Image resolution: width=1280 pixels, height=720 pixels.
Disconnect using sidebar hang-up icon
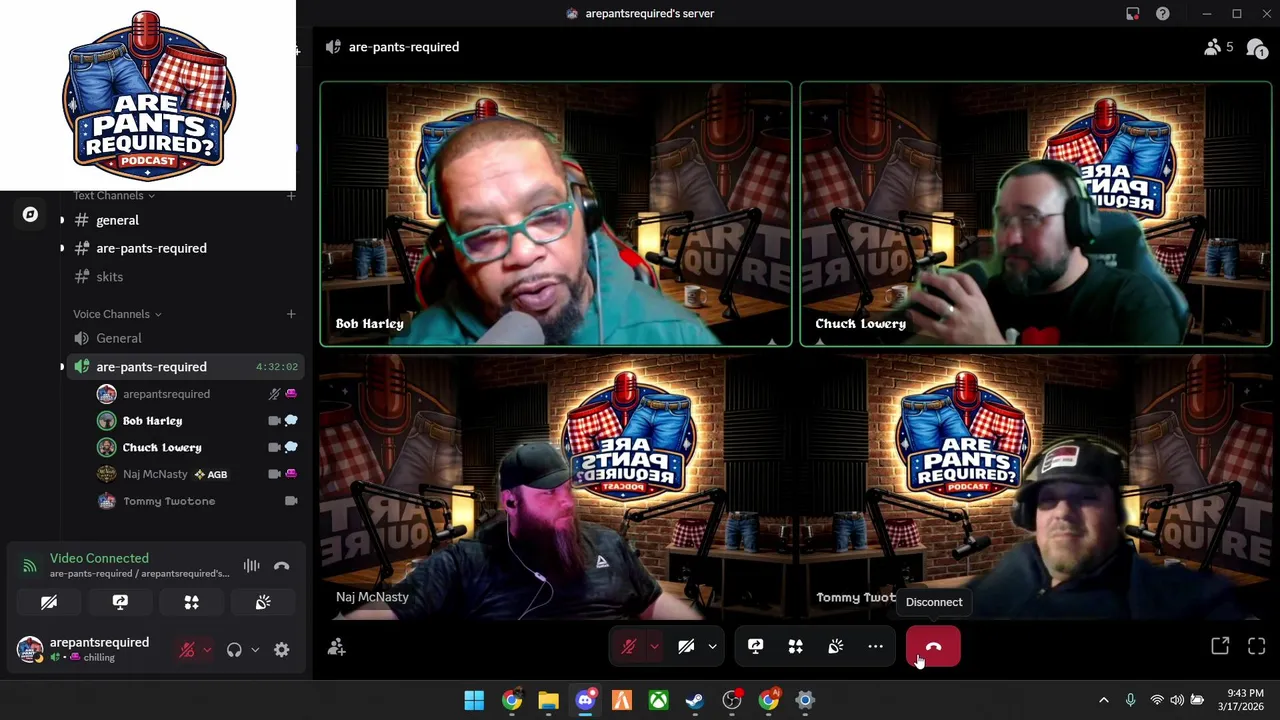(282, 566)
